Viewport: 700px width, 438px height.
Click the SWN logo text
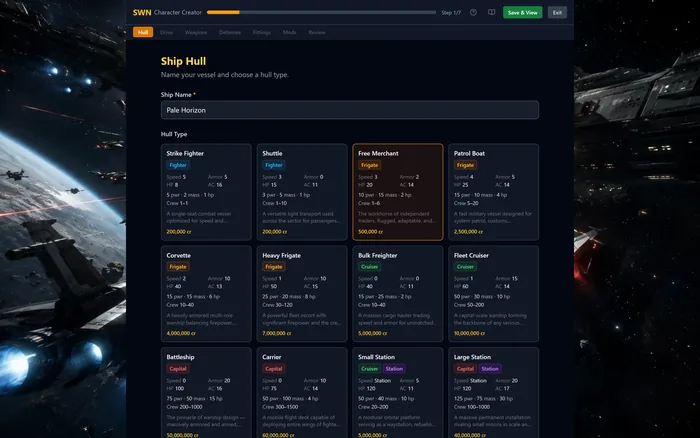(142, 13)
